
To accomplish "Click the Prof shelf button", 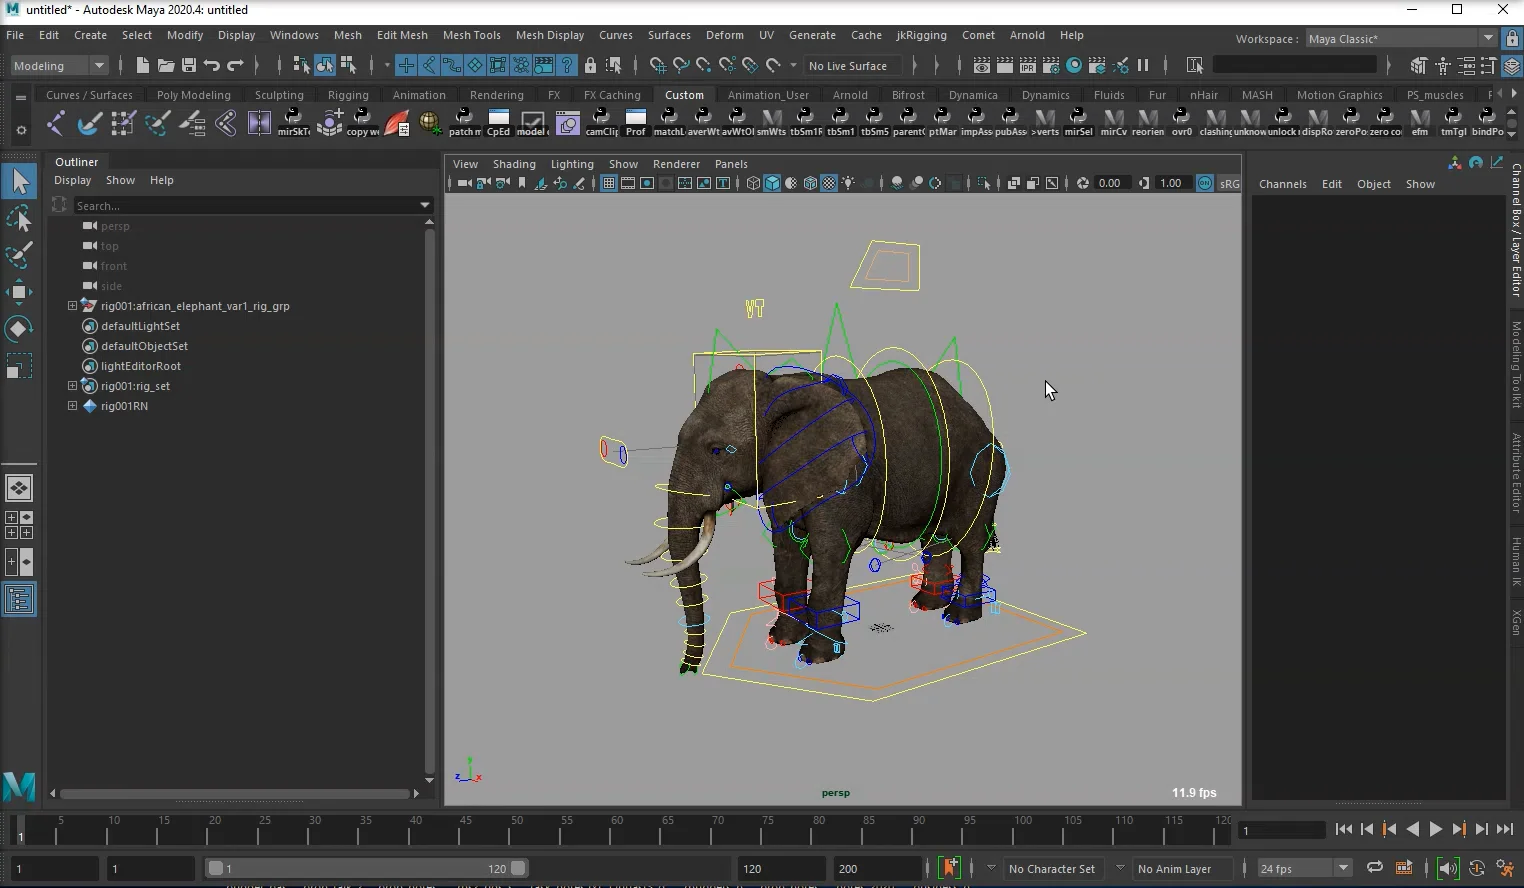I will 636,123.
